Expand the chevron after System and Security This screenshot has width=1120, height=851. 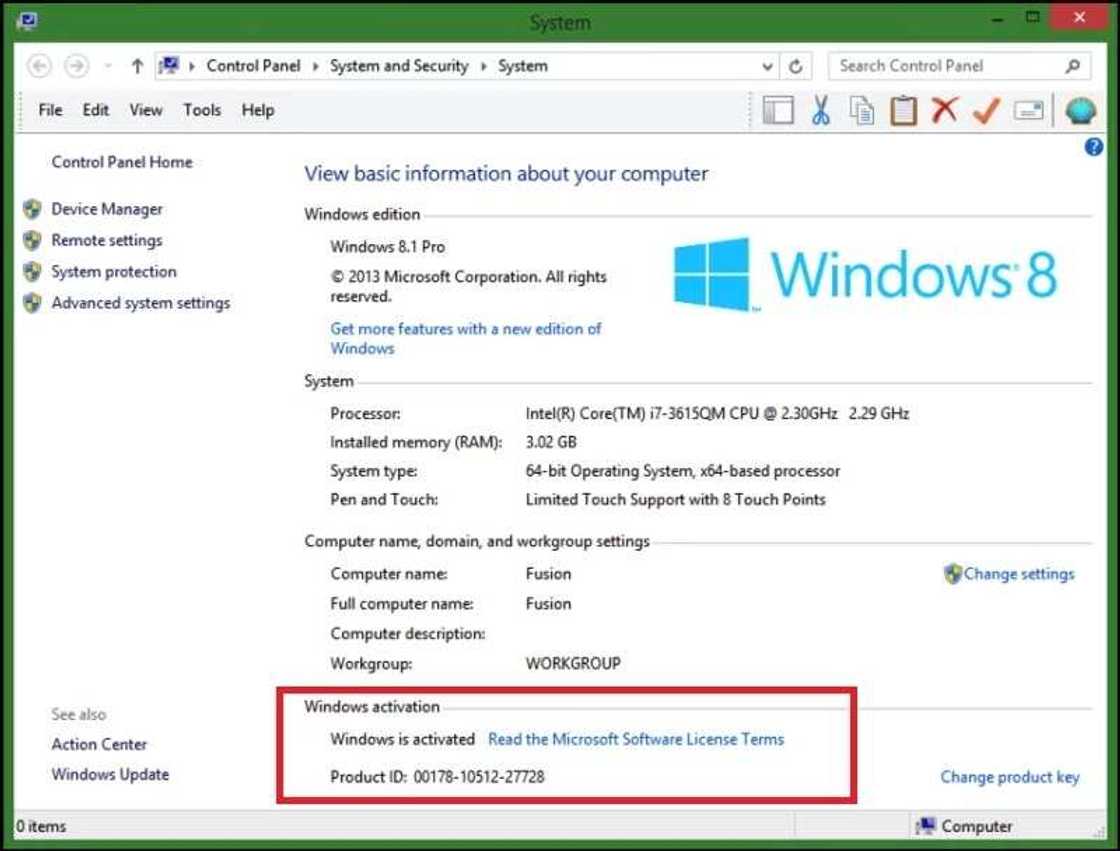pyautogui.click(x=483, y=66)
